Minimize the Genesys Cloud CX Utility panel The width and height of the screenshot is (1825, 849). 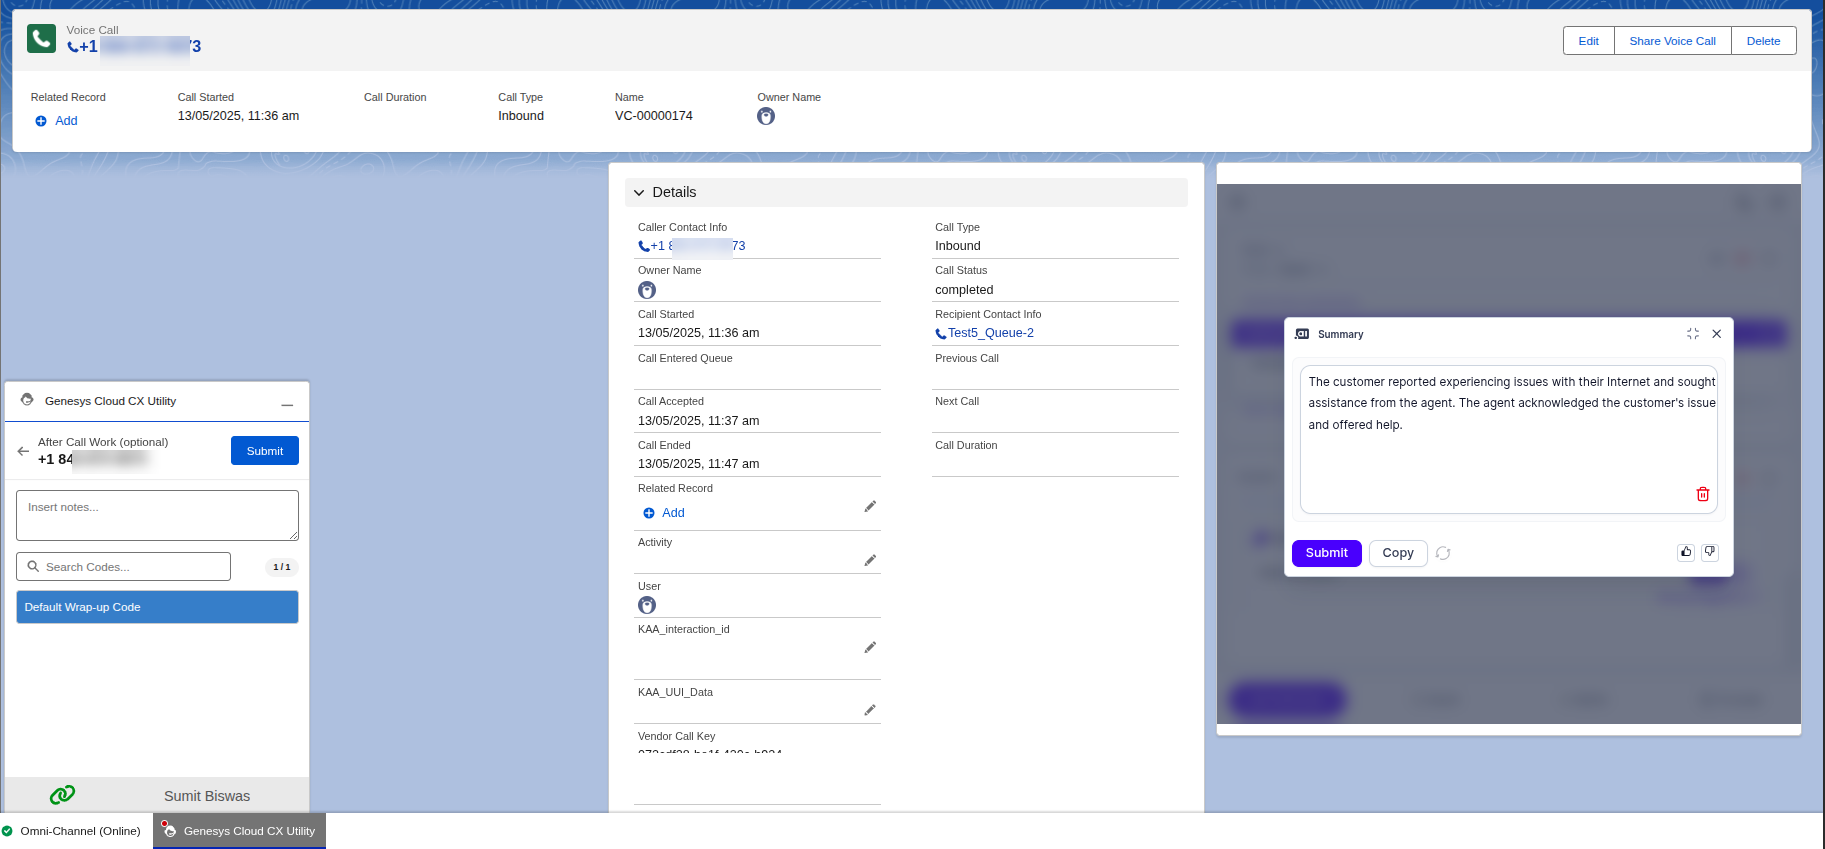pyautogui.click(x=287, y=402)
